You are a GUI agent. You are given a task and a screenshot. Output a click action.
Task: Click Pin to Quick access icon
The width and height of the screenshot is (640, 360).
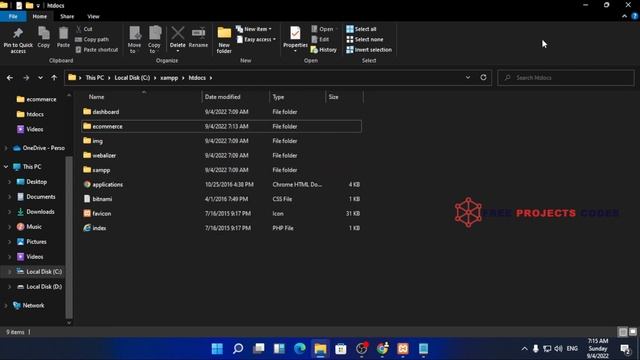coord(18,40)
